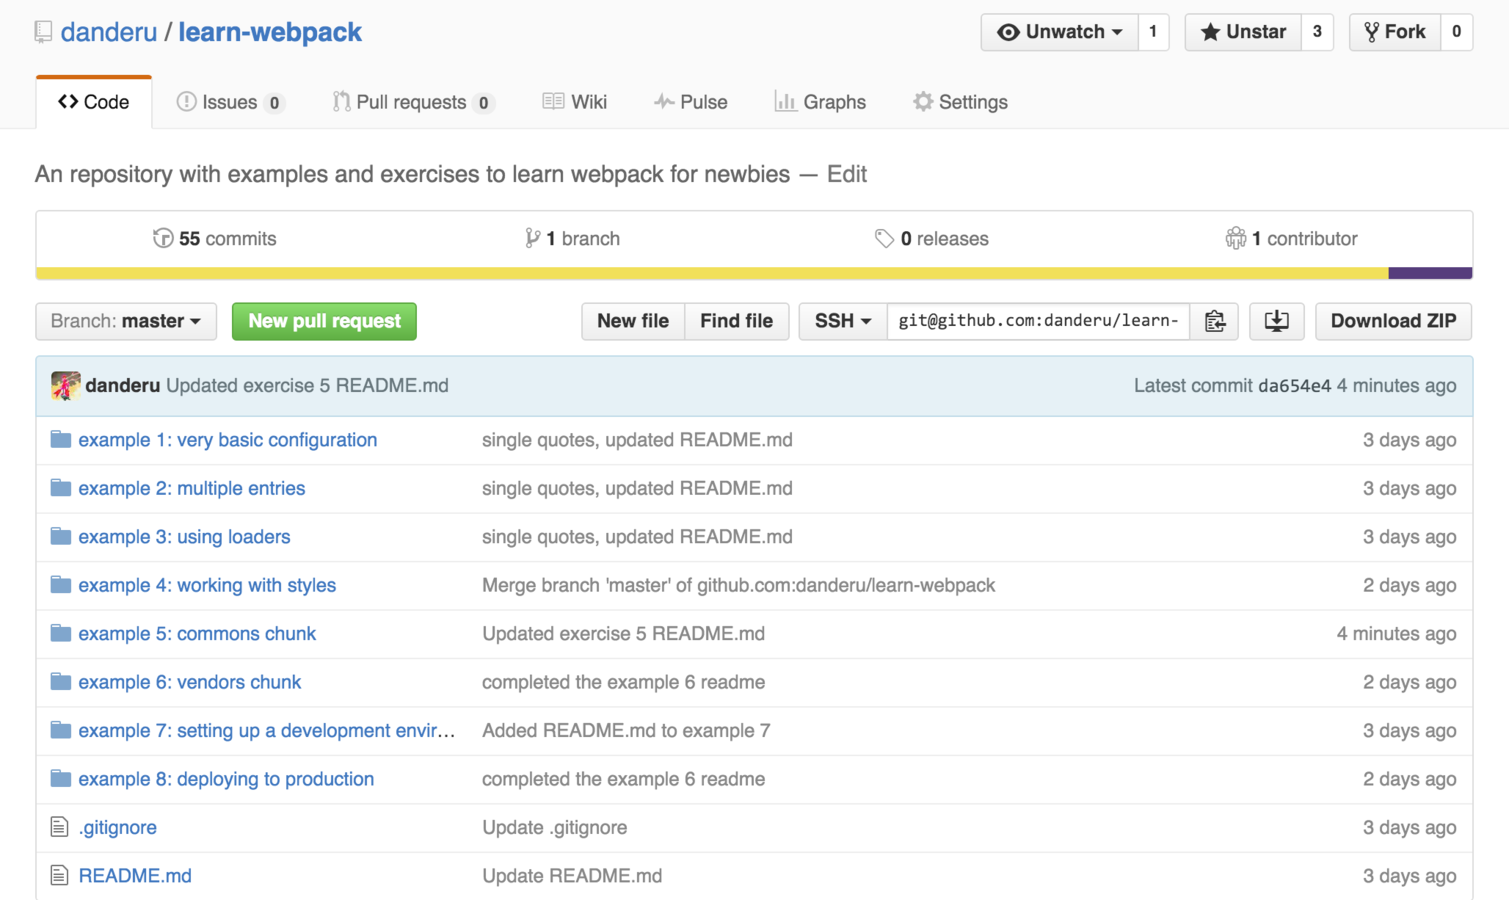The image size is (1509, 900).
Task: Click folder icon for example 1
Action: point(61,439)
